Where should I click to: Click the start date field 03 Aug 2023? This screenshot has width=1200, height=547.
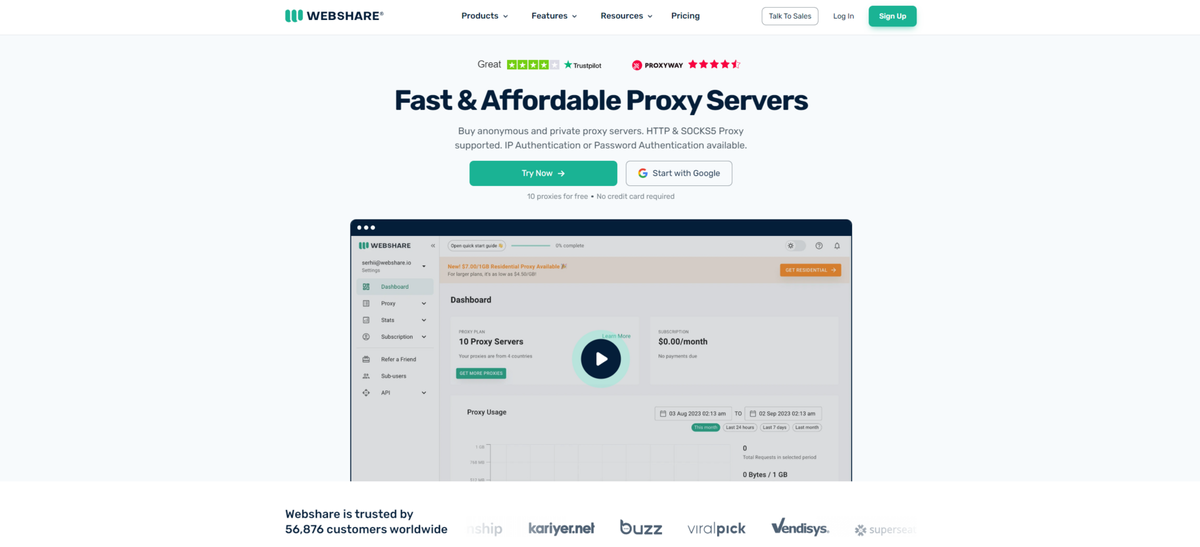693,413
